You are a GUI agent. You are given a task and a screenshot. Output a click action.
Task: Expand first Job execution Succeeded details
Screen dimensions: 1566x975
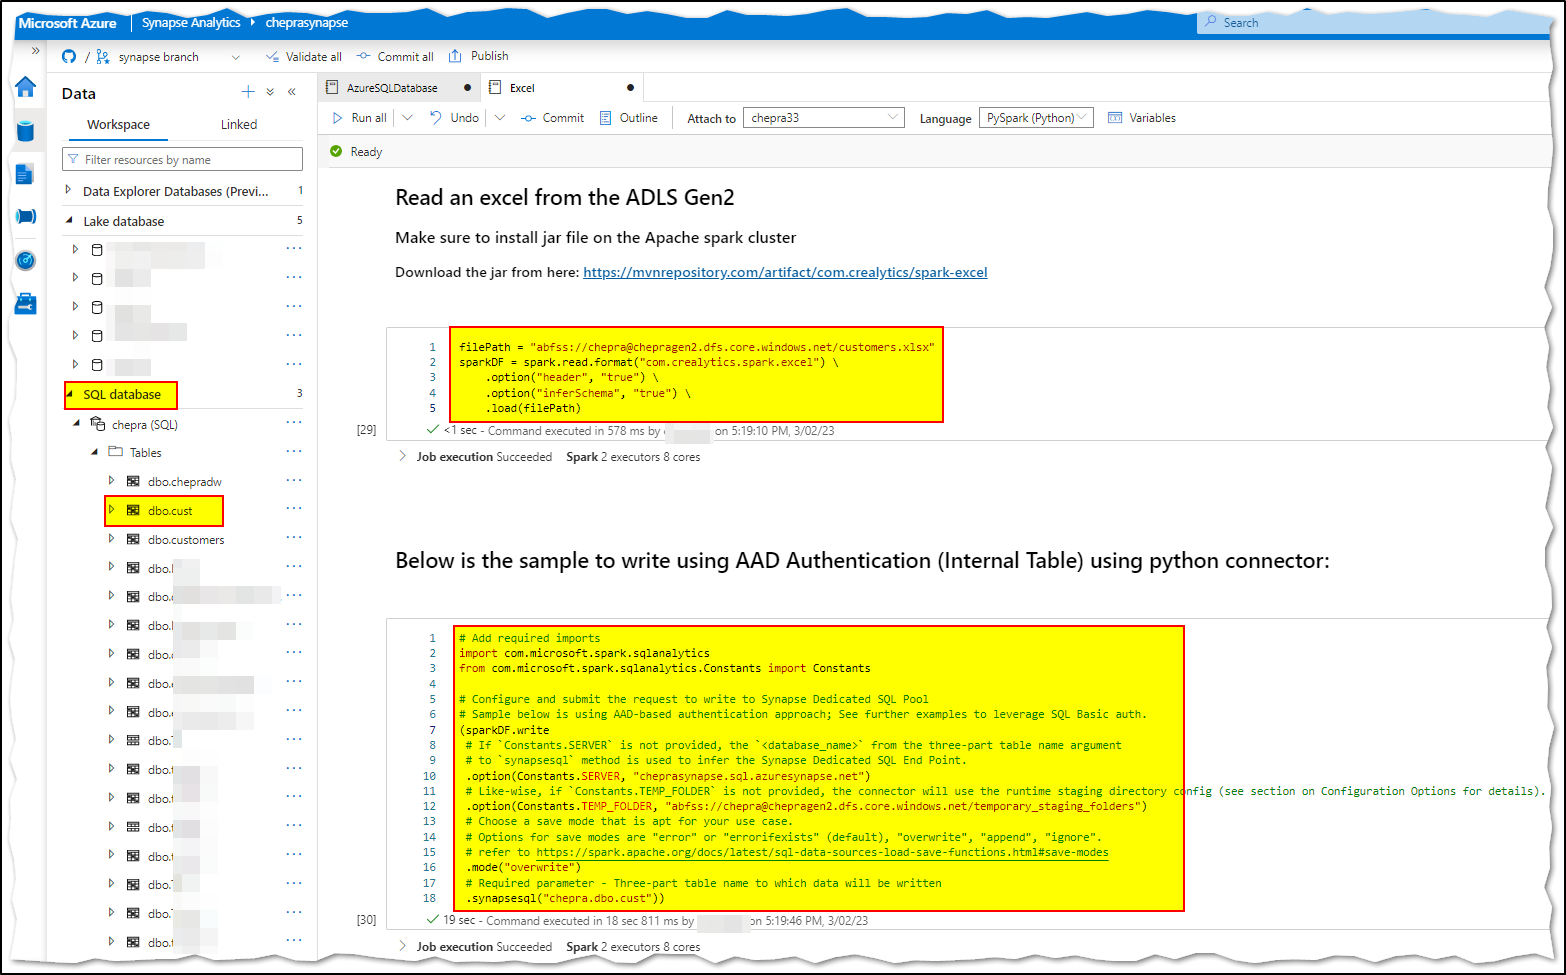coord(403,457)
